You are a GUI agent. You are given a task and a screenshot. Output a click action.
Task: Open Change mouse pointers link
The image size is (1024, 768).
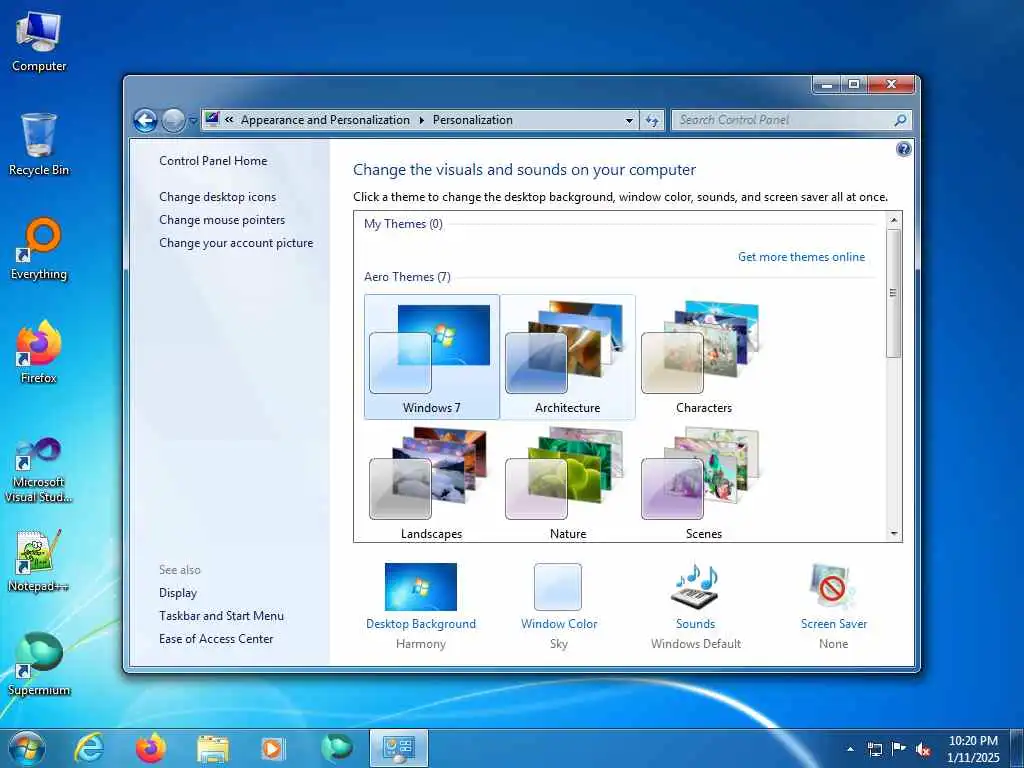coord(222,219)
